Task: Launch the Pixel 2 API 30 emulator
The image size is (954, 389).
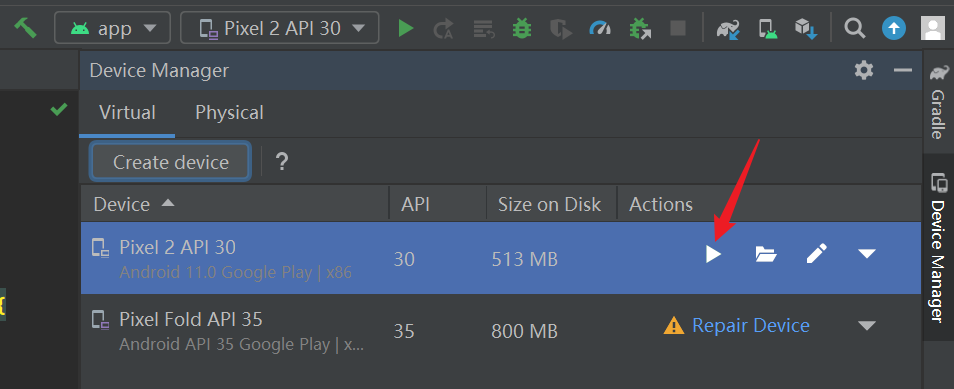Action: click(713, 254)
